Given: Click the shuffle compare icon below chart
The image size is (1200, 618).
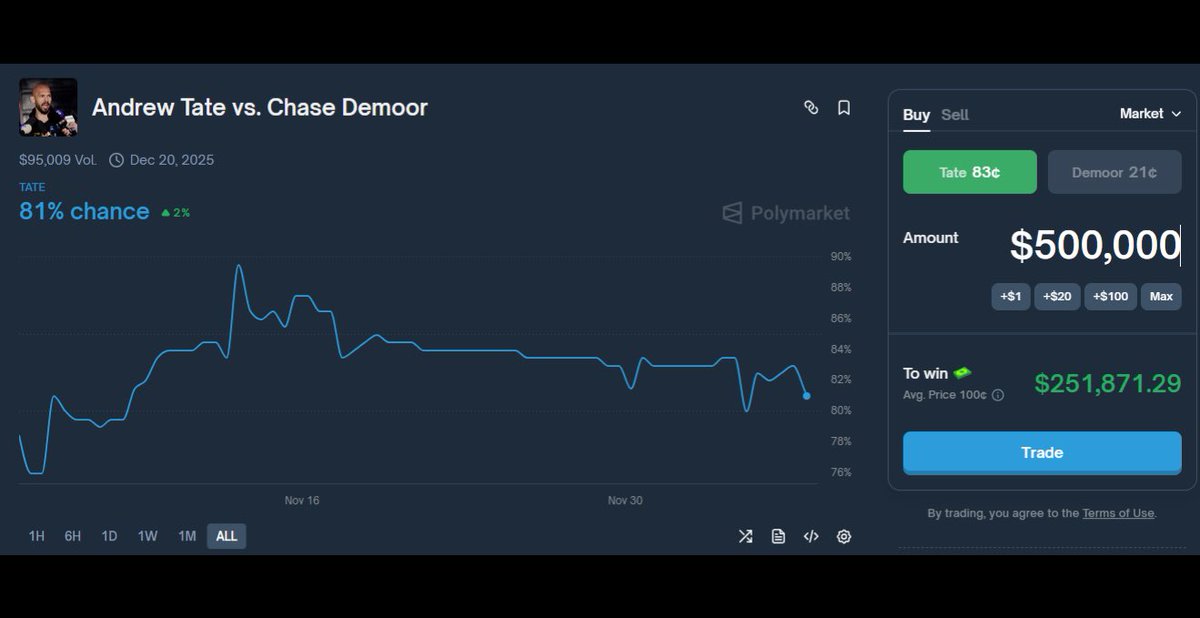Looking at the screenshot, I should [745, 537].
